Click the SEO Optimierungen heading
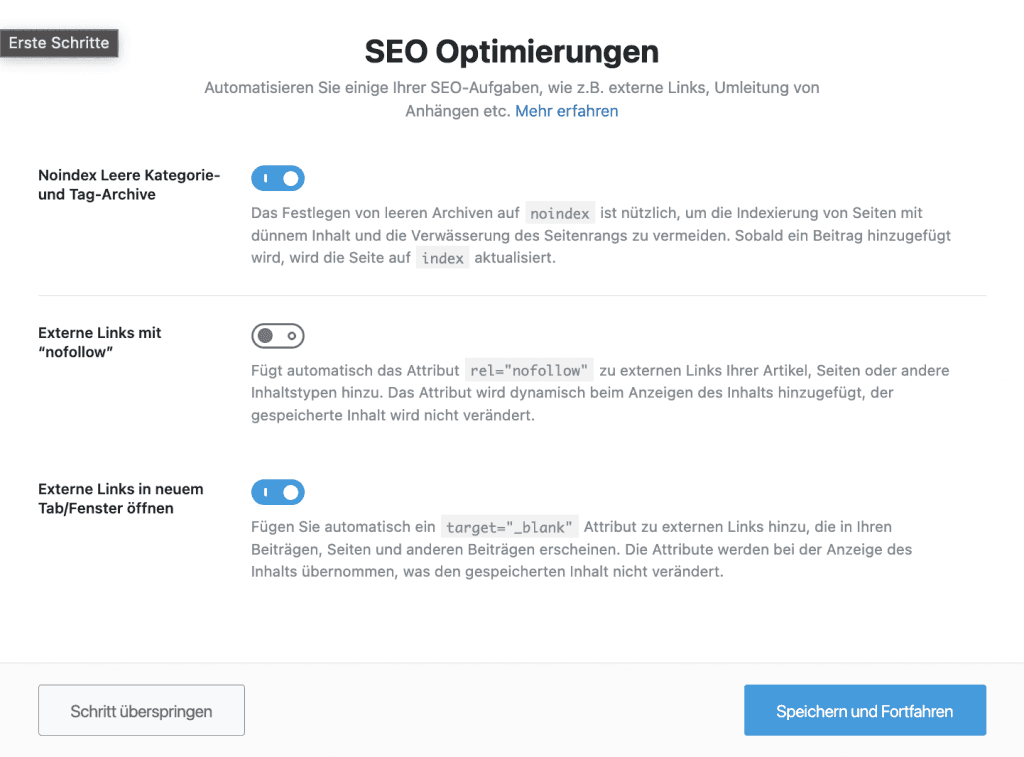The height and width of the screenshot is (757, 1024). click(511, 52)
